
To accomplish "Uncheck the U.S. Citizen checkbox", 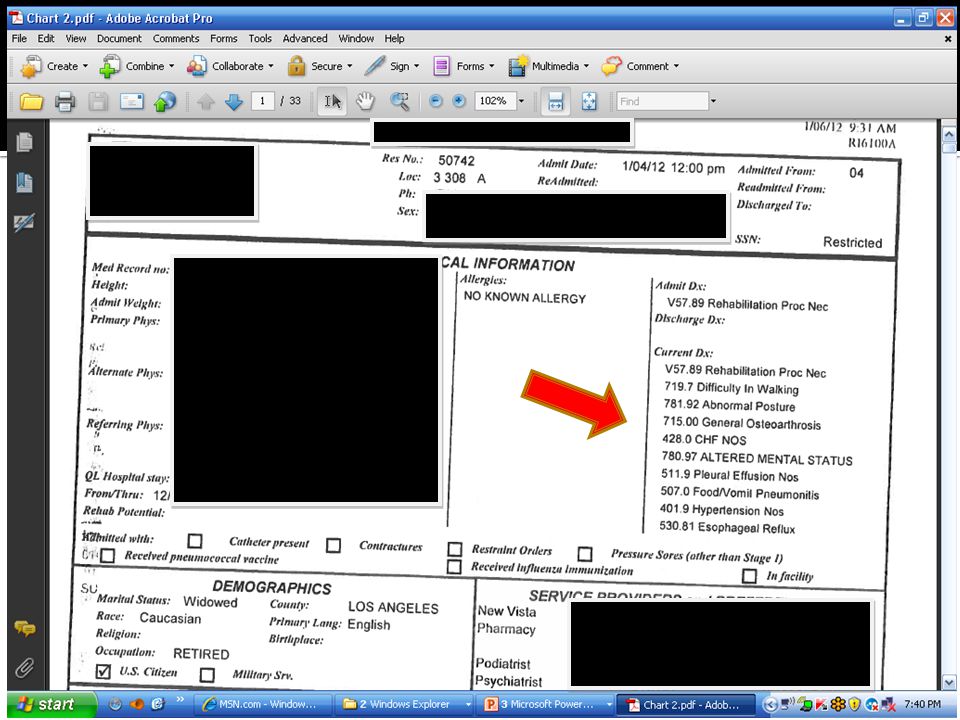I will pos(103,671).
